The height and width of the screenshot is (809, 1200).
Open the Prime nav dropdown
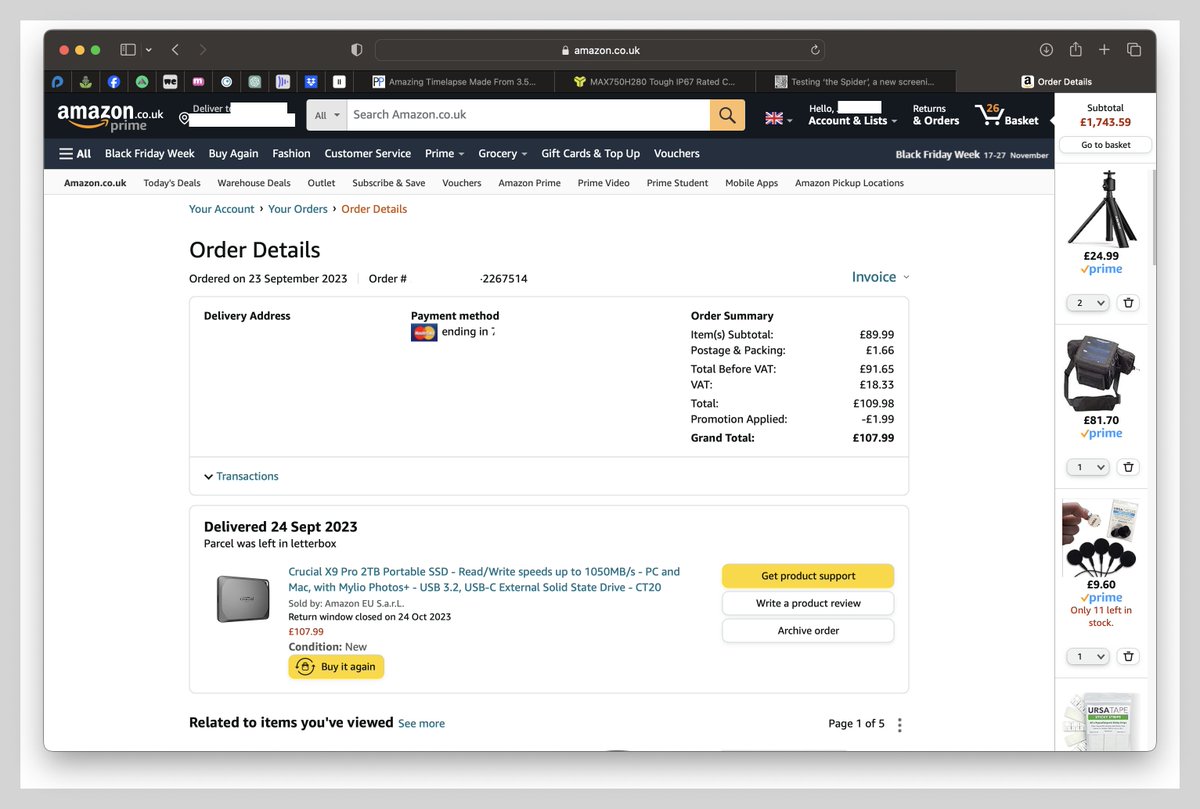pyautogui.click(x=444, y=154)
